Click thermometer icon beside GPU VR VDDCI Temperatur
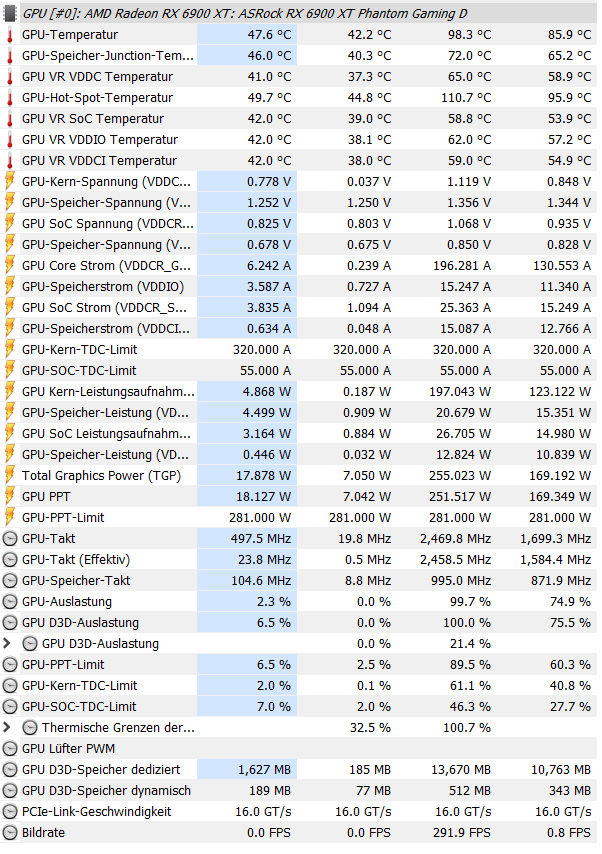Image resolution: width=602 pixels, height=854 pixels. click(x=10, y=161)
